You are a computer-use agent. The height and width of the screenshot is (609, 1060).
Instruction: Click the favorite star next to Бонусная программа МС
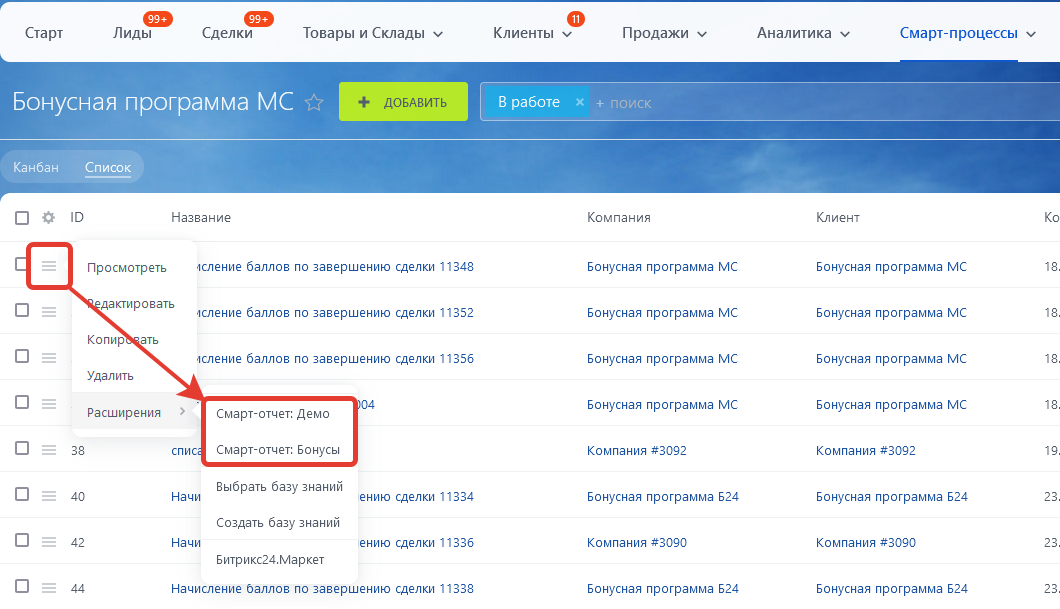314,102
